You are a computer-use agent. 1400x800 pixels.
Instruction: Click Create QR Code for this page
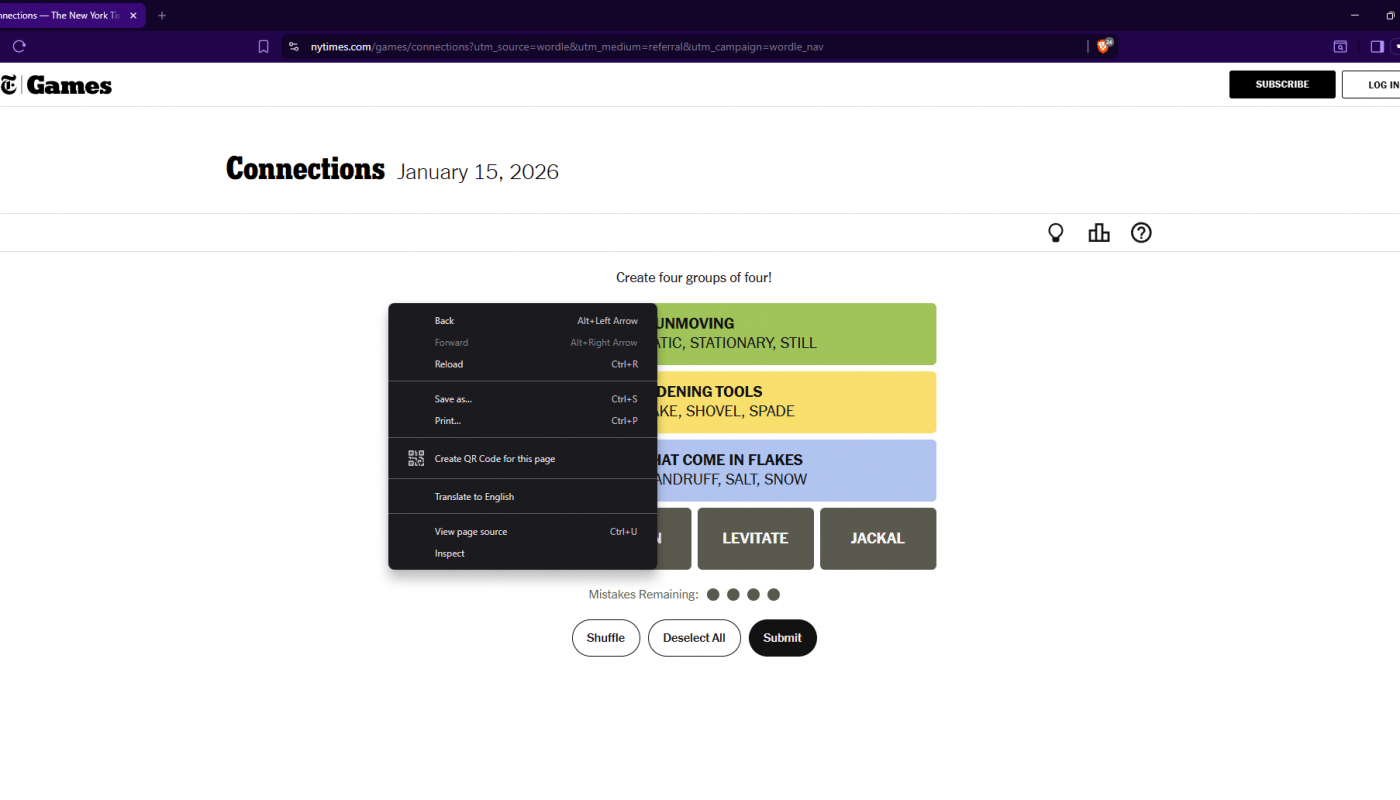tap(494, 459)
